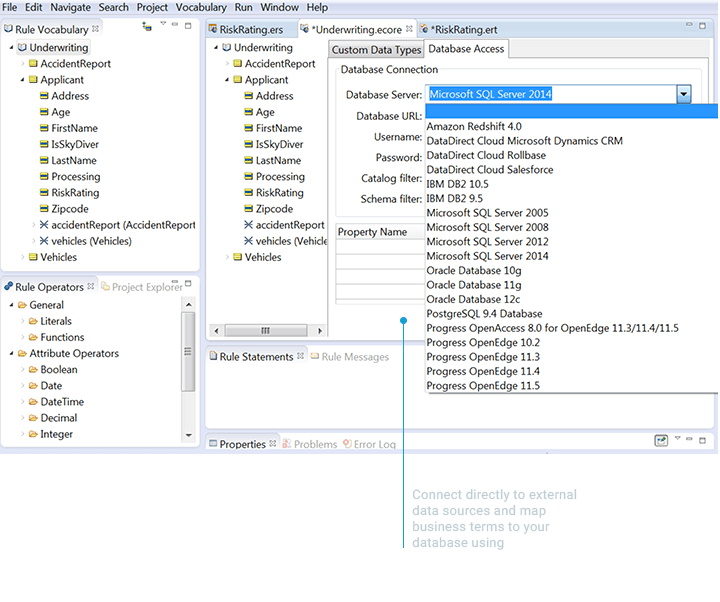This screenshot has height=602, width=720.
Task: Choose DataDirect Cloud Rollbase option
Action: tap(486, 155)
